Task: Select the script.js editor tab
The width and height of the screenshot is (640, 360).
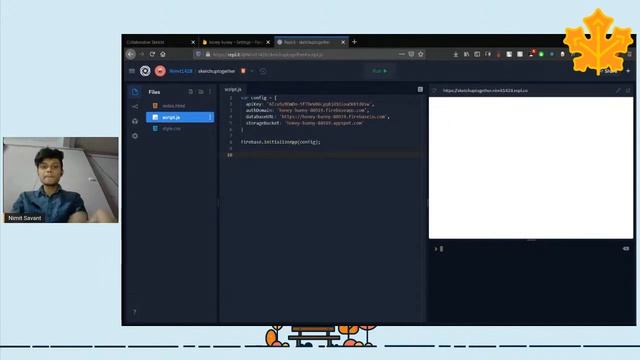Action: click(x=233, y=89)
